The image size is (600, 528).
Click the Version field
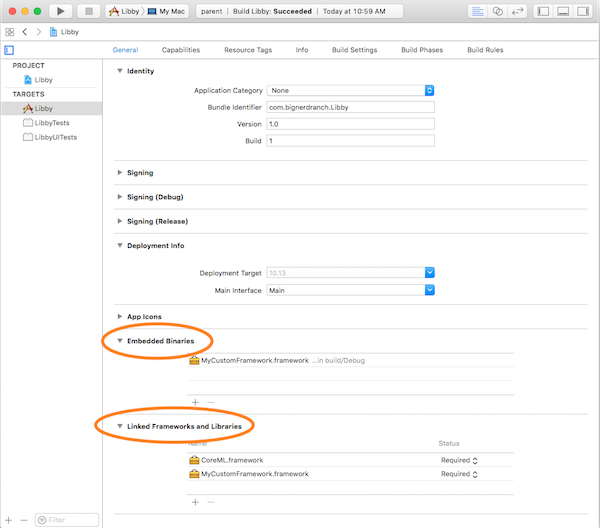tap(351, 124)
